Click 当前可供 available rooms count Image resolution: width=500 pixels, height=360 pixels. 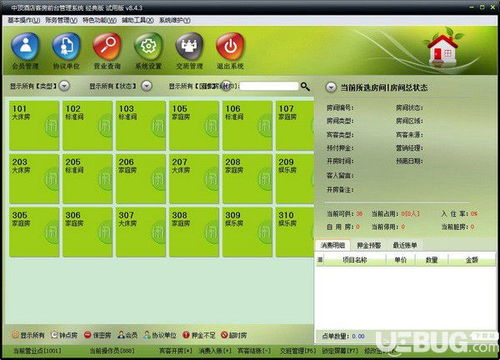[x=359, y=214]
